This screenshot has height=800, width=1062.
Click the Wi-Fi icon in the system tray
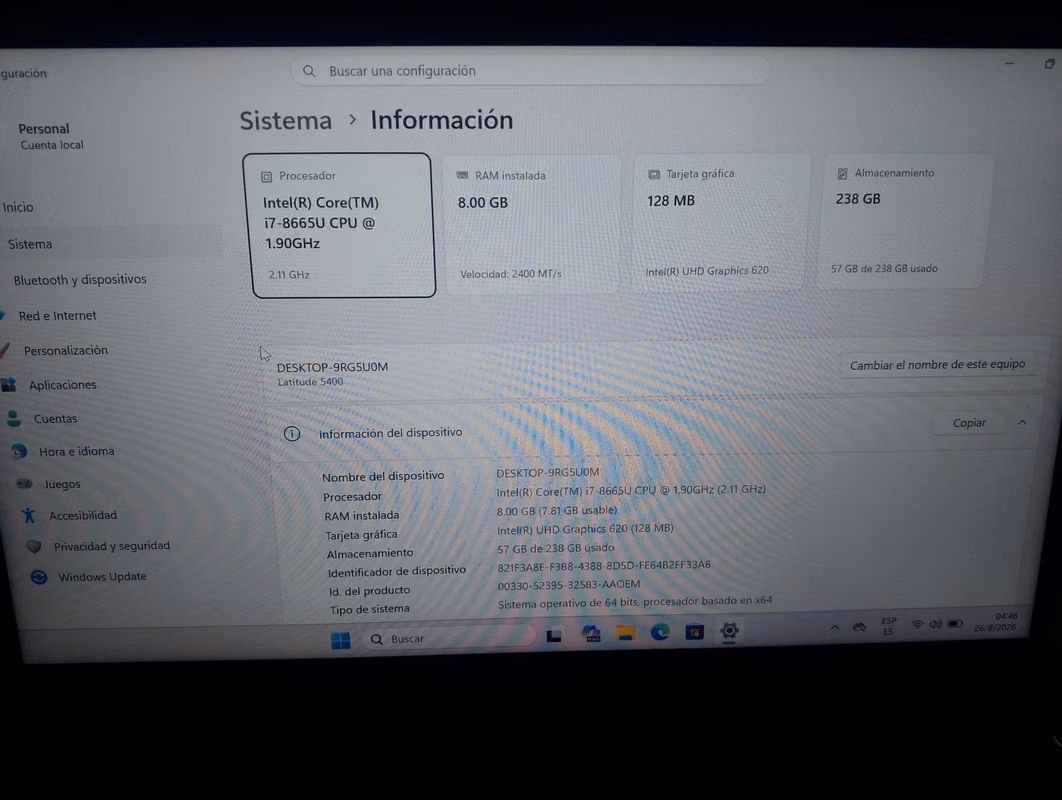pyautogui.click(x=918, y=625)
